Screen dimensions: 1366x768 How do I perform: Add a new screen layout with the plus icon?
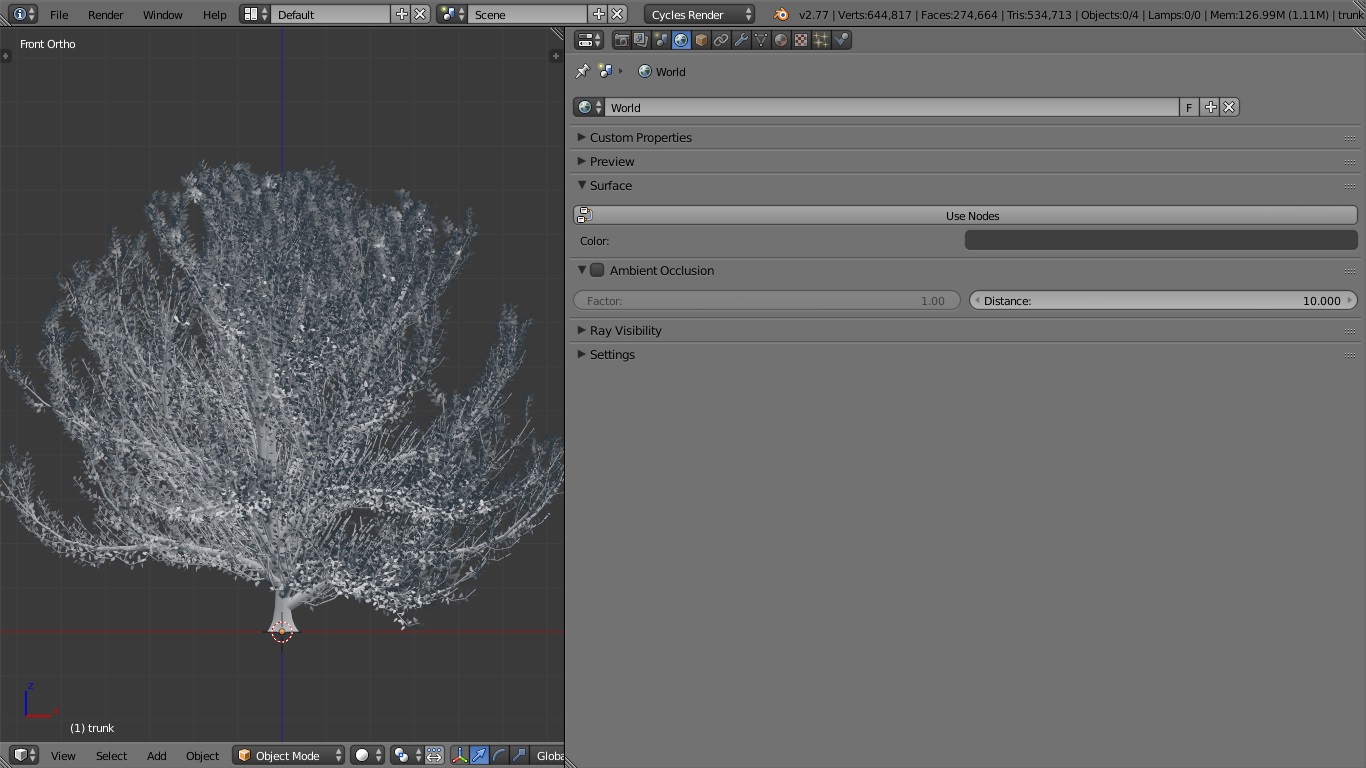402,14
